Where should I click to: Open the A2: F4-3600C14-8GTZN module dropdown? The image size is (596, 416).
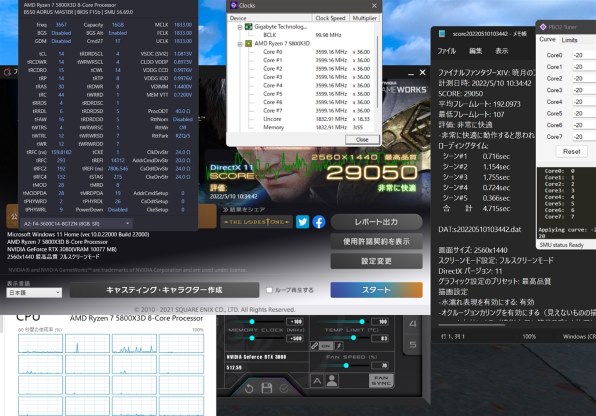coord(76,224)
